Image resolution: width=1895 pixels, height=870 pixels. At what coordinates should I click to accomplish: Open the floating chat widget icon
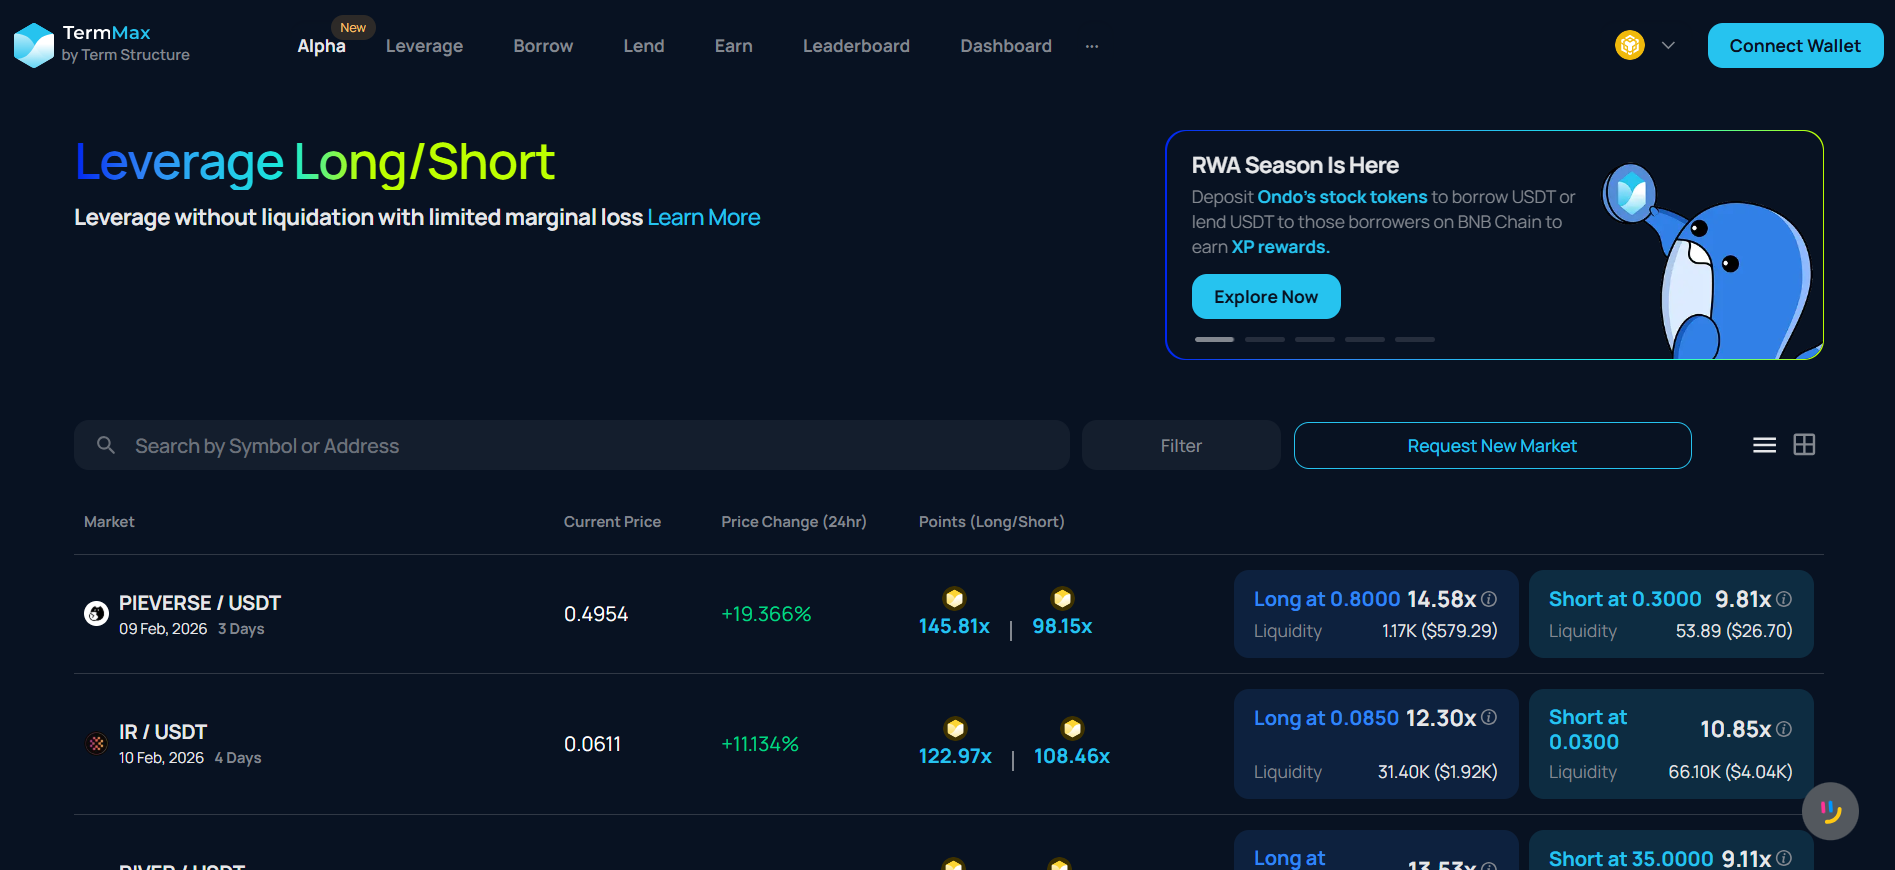1830,811
